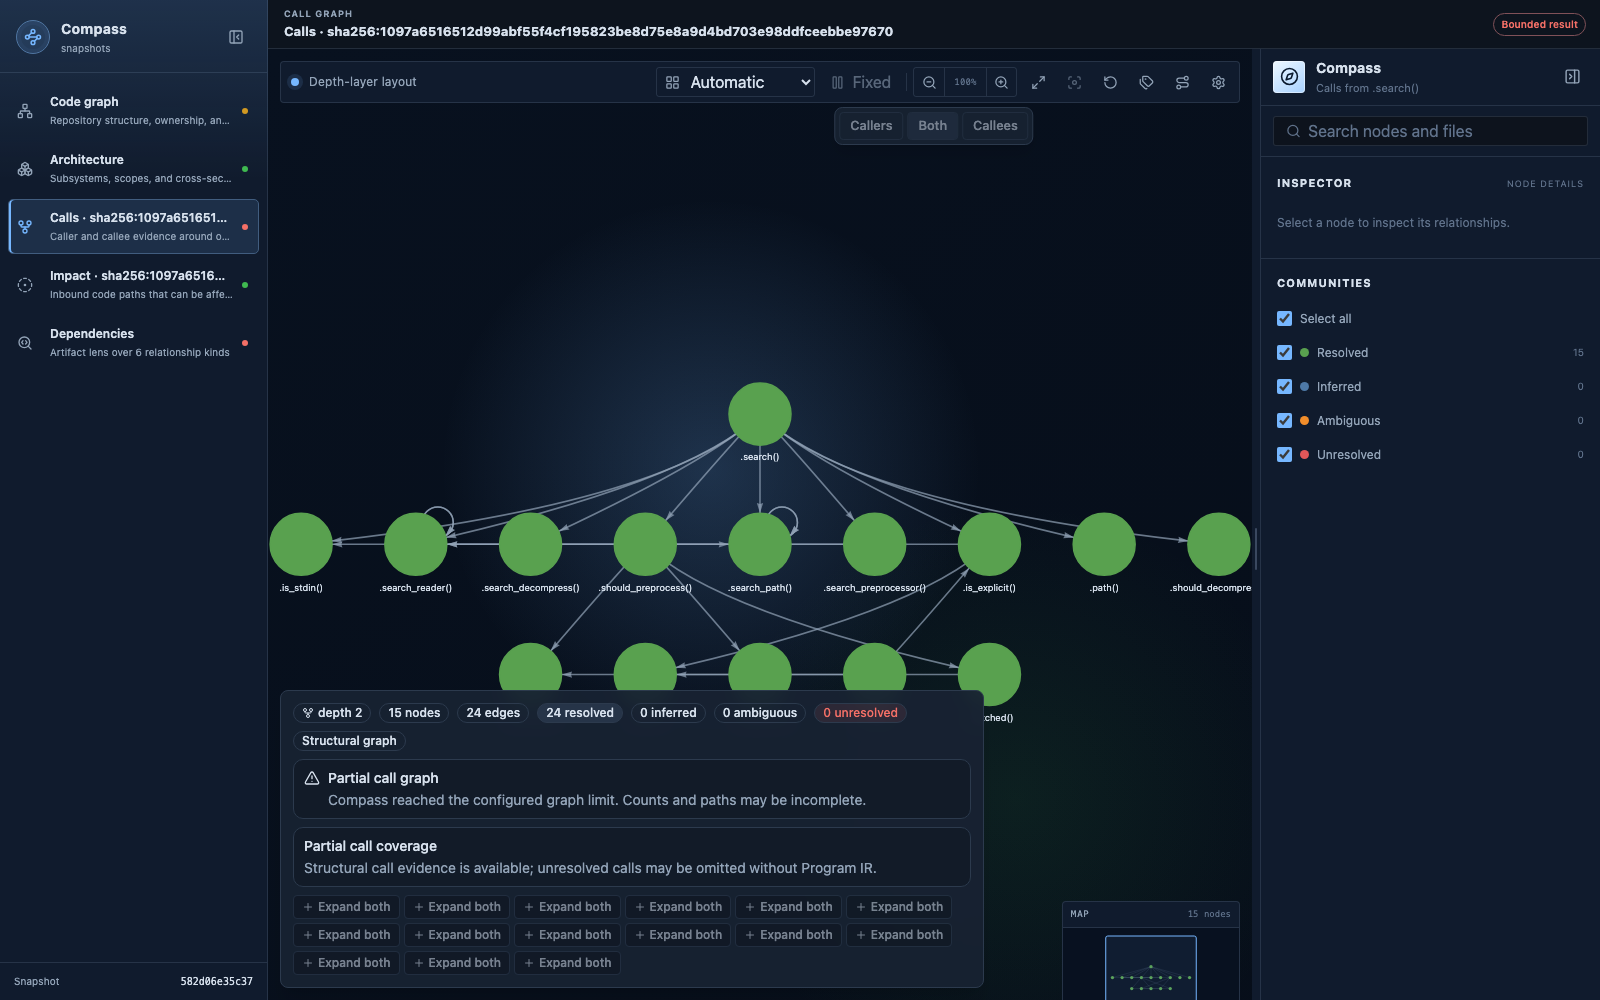The height and width of the screenshot is (1000, 1600).
Task: Click the snapshot hash 582d06e35c37
Action: coord(216,982)
